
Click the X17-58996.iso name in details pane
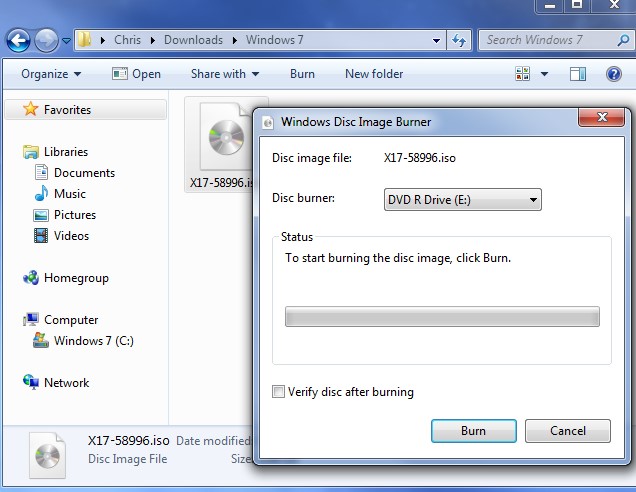point(129,440)
